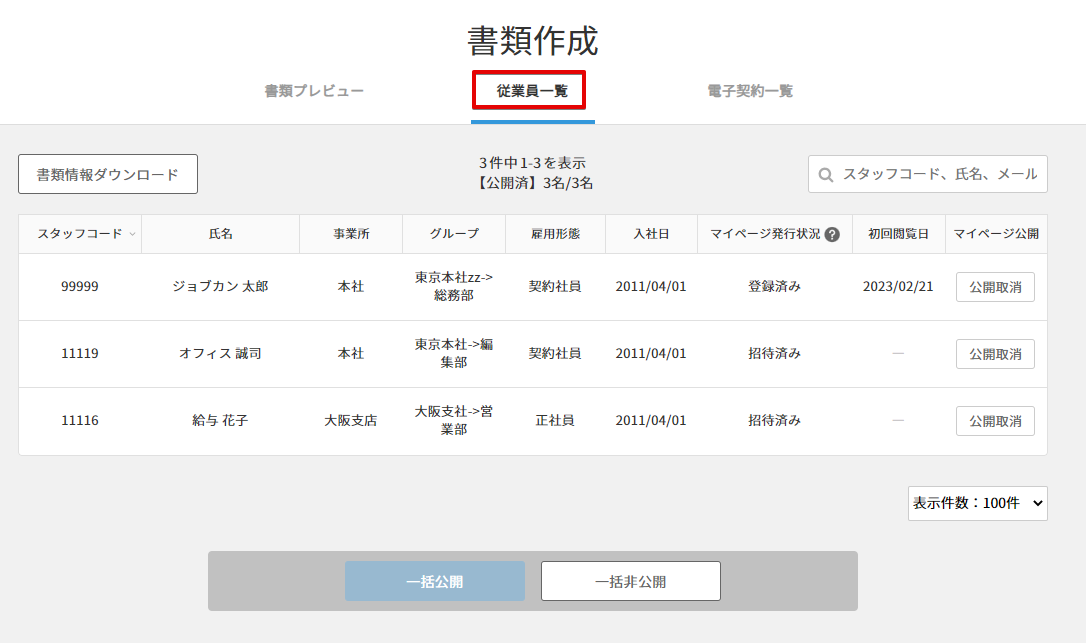Screen dimensions: 1086x643
Task: Click the help icon beside マイページ発行状況
Action: pos(832,235)
